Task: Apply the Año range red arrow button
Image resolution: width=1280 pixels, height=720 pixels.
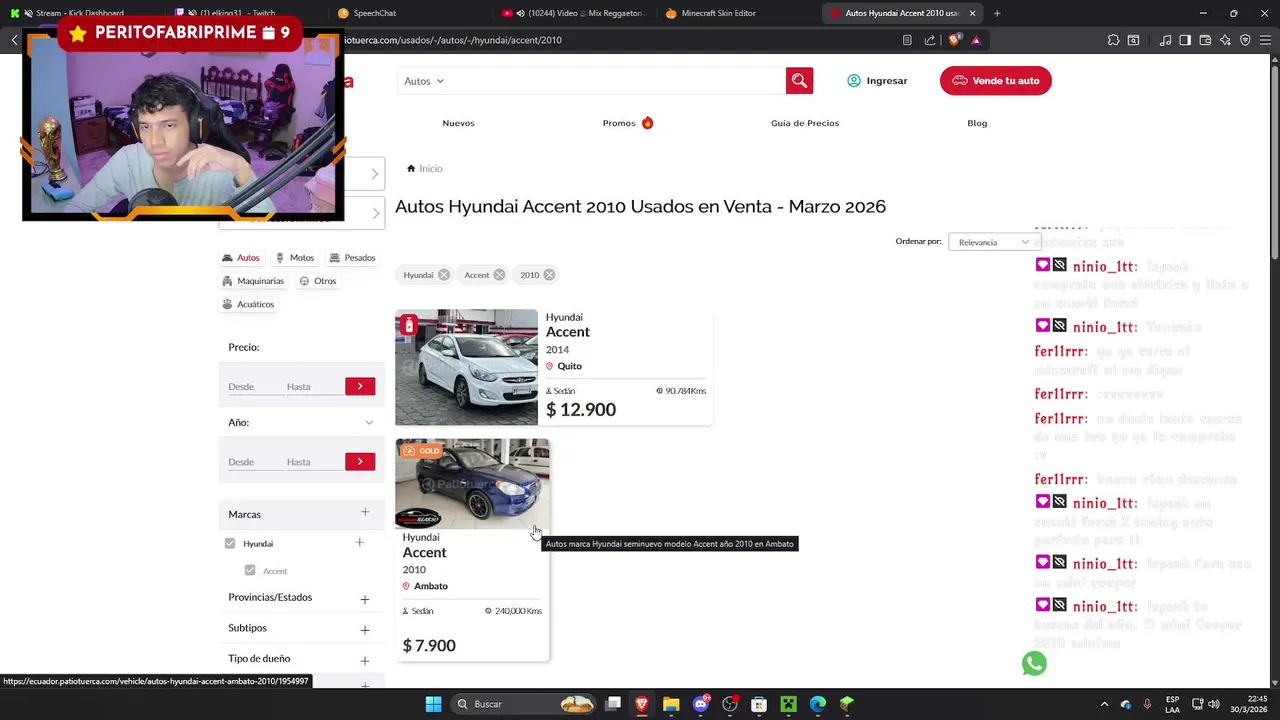Action: tap(360, 461)
